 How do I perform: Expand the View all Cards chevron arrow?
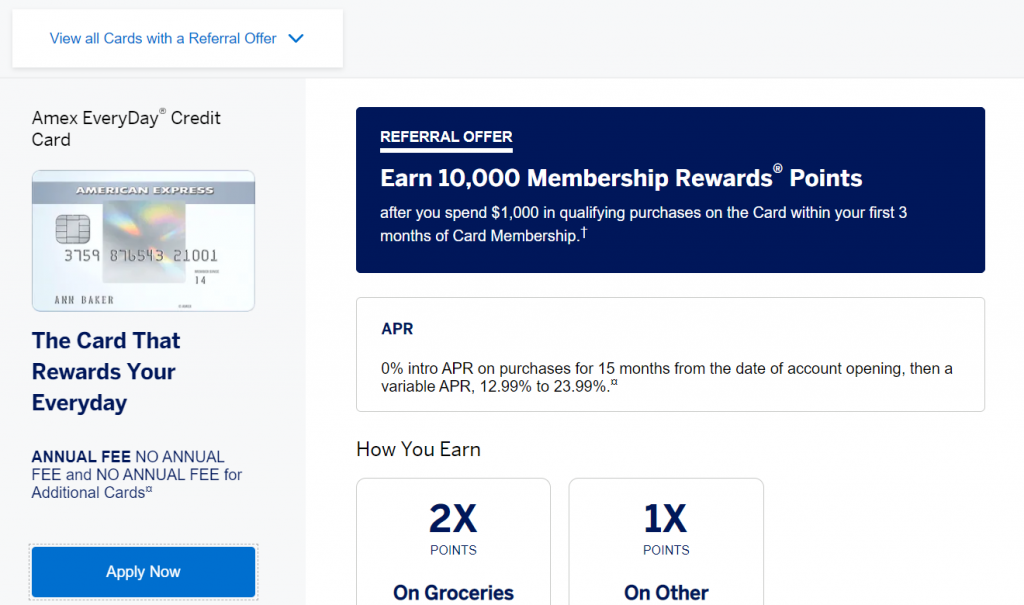tap(296, 39)
